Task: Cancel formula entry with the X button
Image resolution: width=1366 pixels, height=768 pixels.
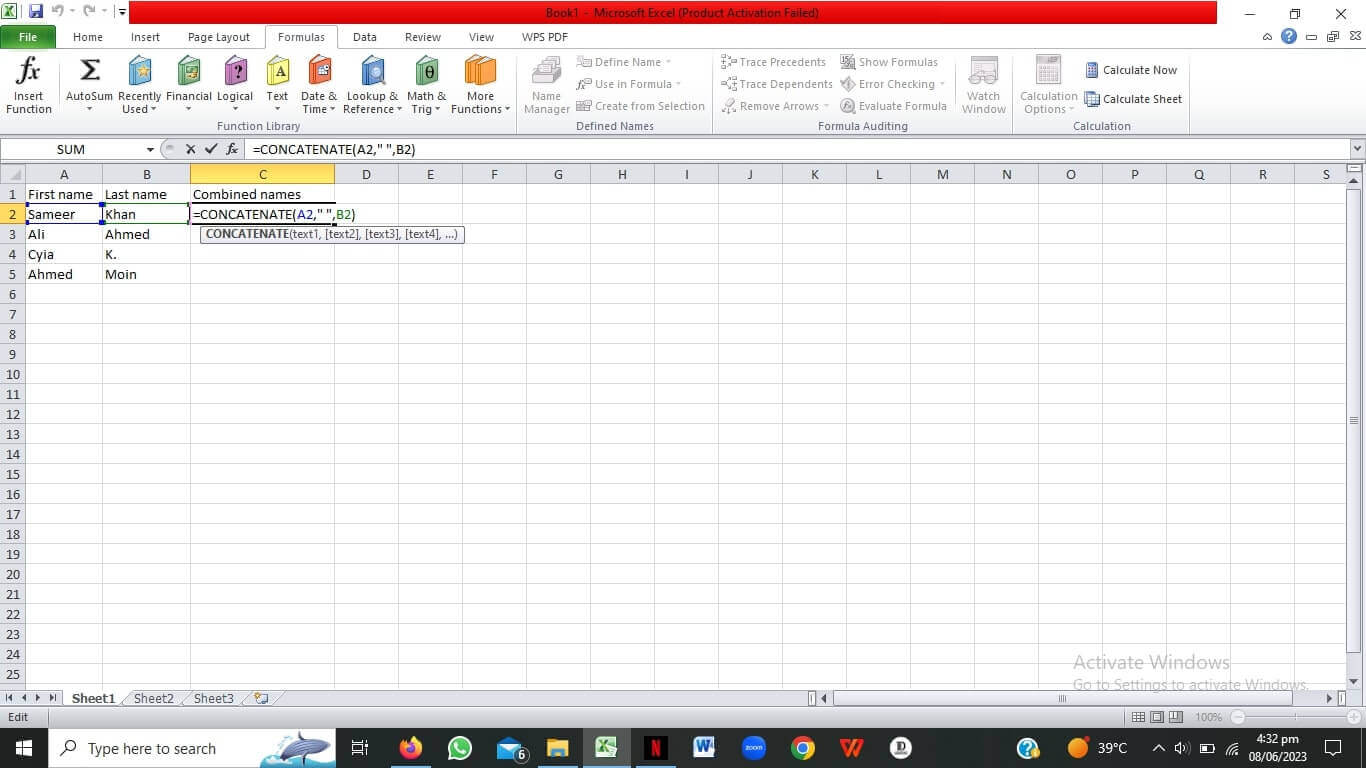Action: coord(190,149)
